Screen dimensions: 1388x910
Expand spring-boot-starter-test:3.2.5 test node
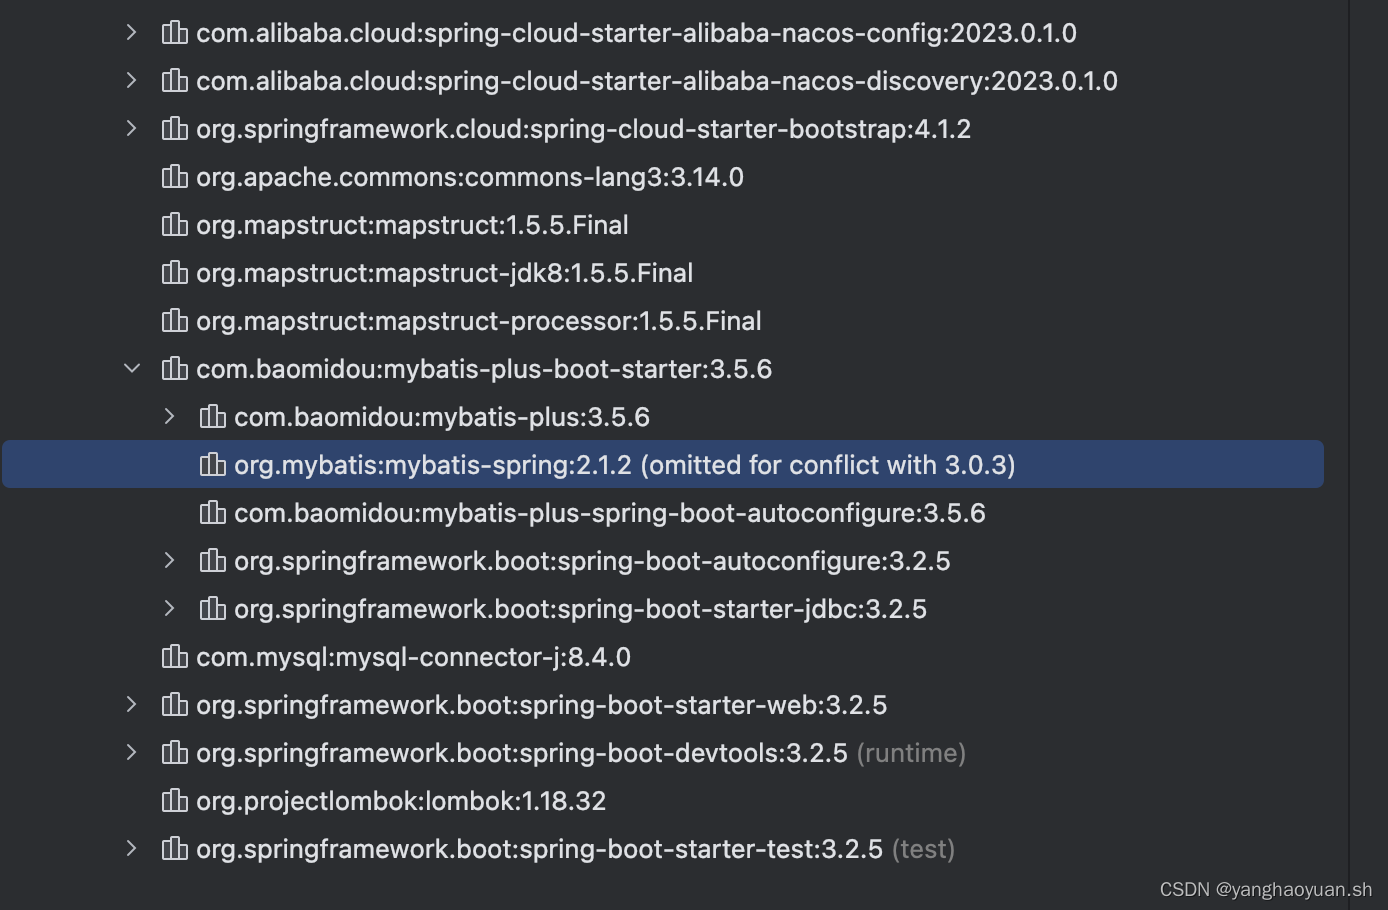(131, 849)
